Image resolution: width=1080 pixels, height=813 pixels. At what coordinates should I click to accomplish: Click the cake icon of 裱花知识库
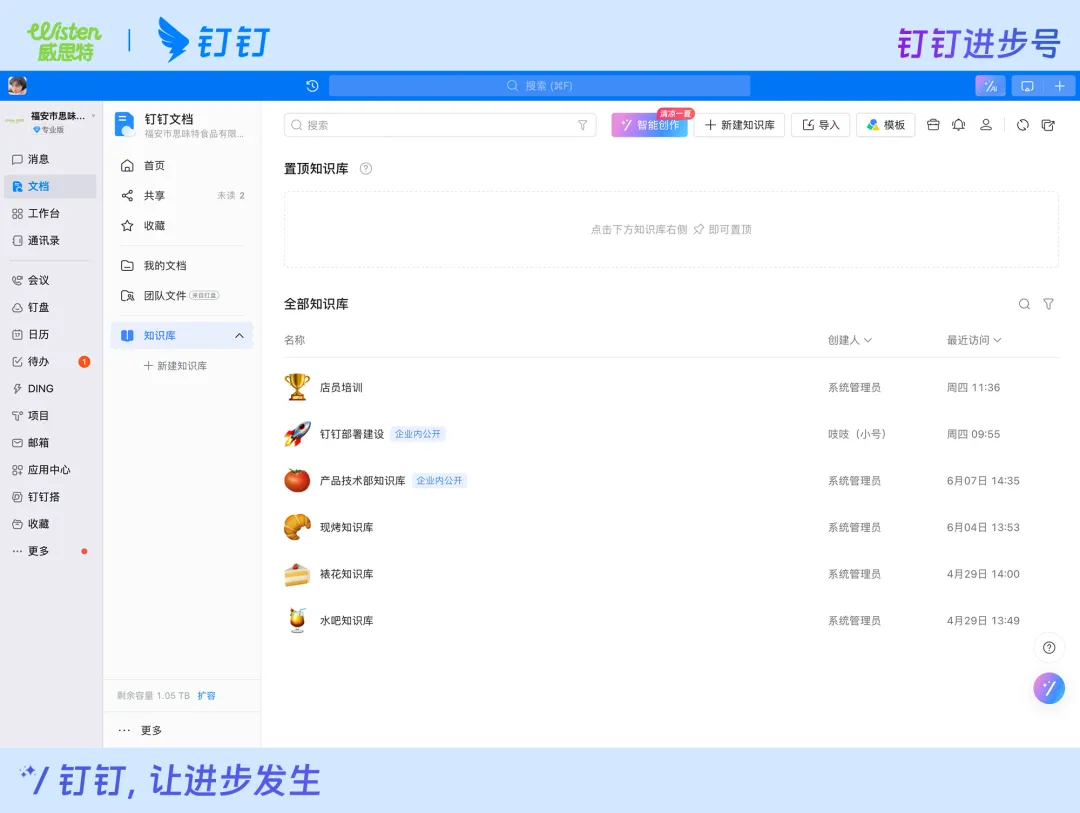click(x=297, y=574)
